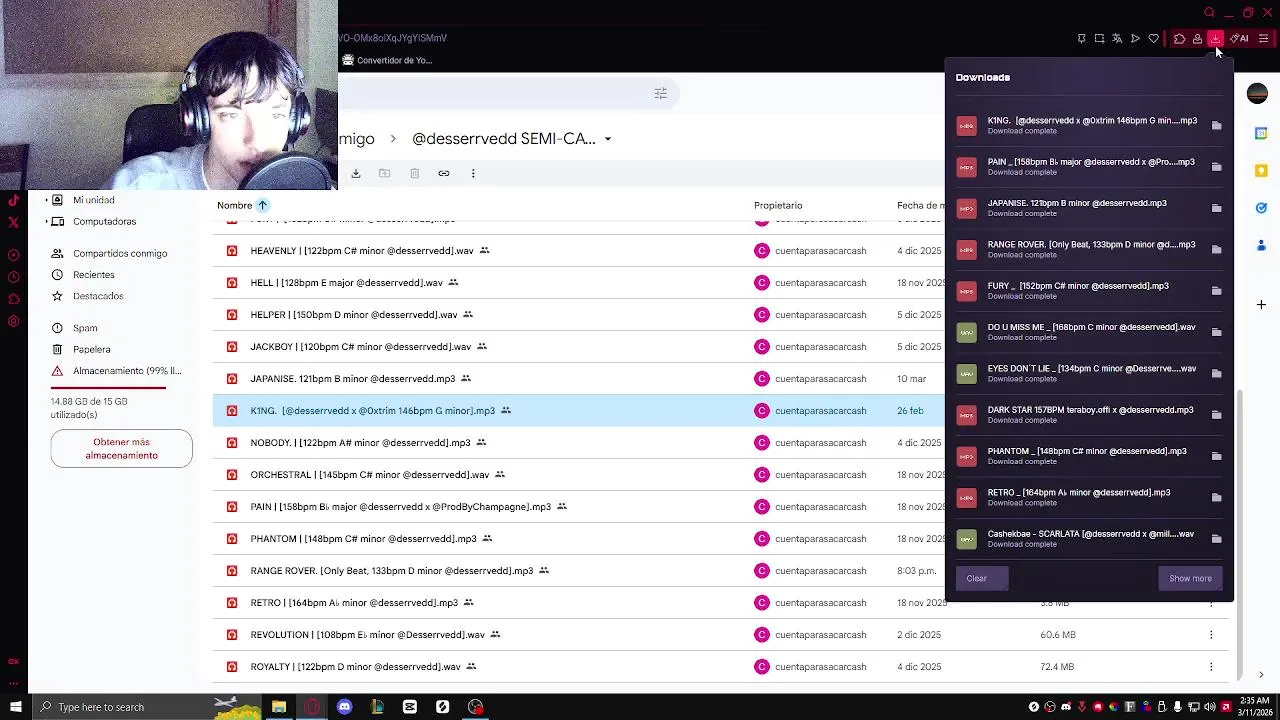Click the snapshot capture icon in toolbar
Viewport: 1280px width, 720px height.
click(1099, 39)
